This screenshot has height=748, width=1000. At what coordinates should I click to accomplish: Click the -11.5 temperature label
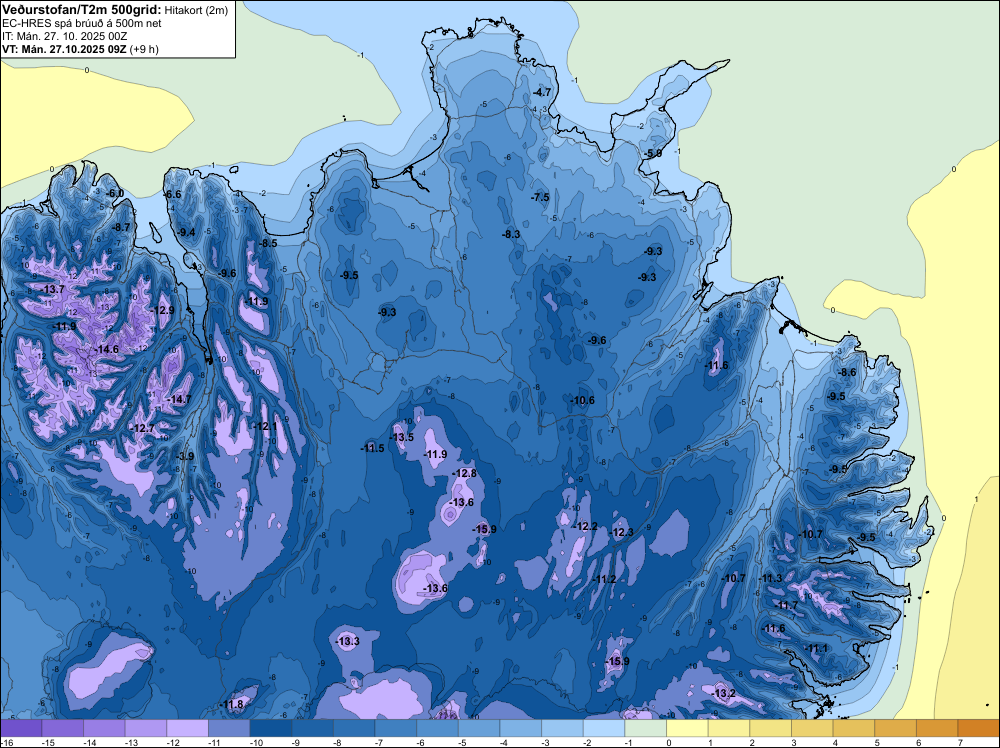pyautogui.click(x=372, y=448)
